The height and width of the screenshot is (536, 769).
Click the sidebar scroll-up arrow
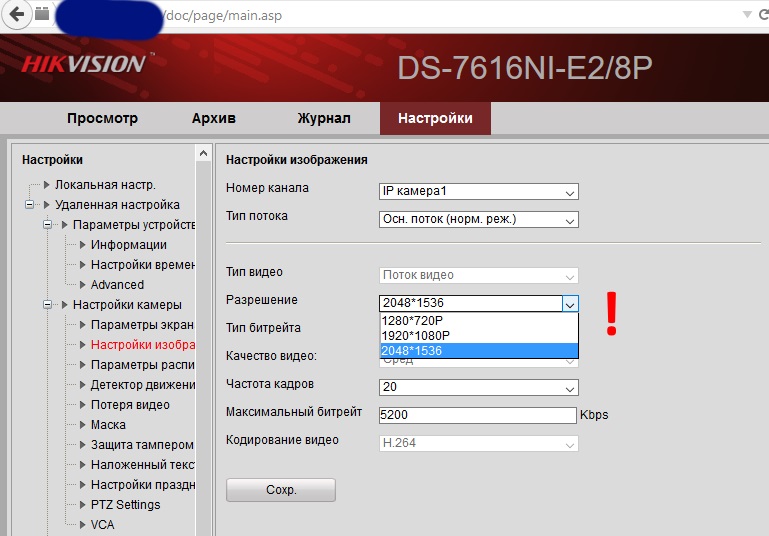pos(203,153)
